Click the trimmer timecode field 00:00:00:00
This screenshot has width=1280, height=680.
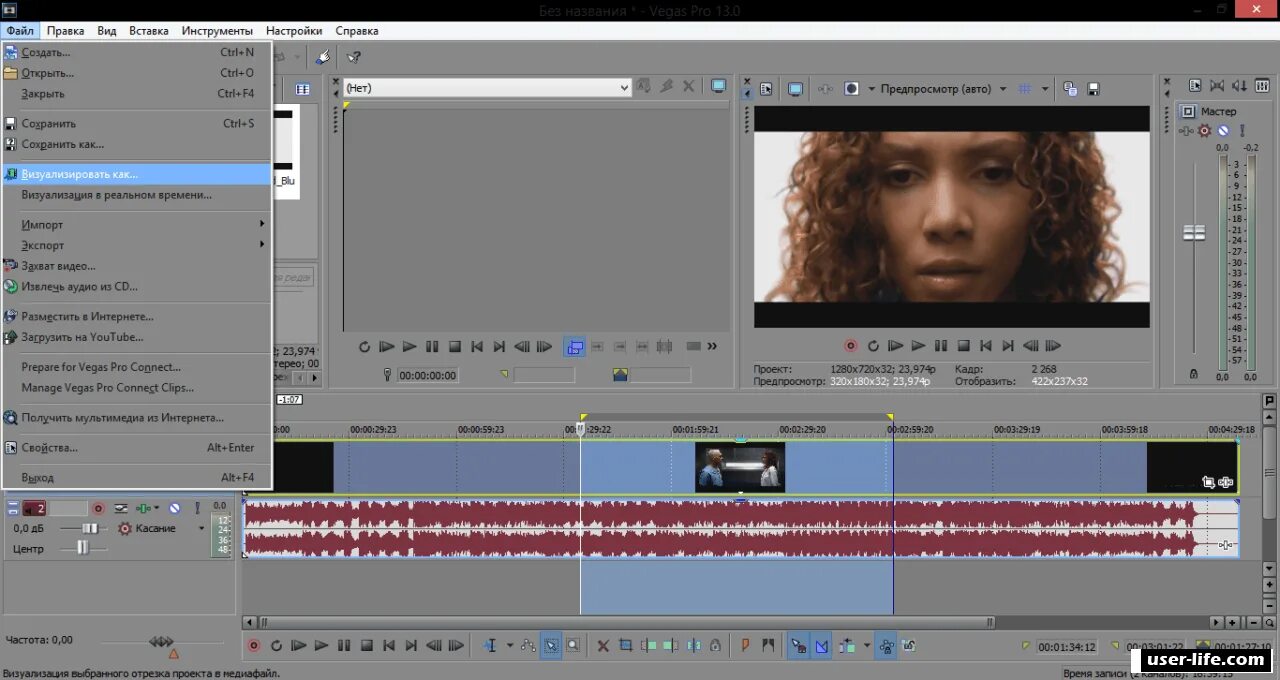point(427,376)
